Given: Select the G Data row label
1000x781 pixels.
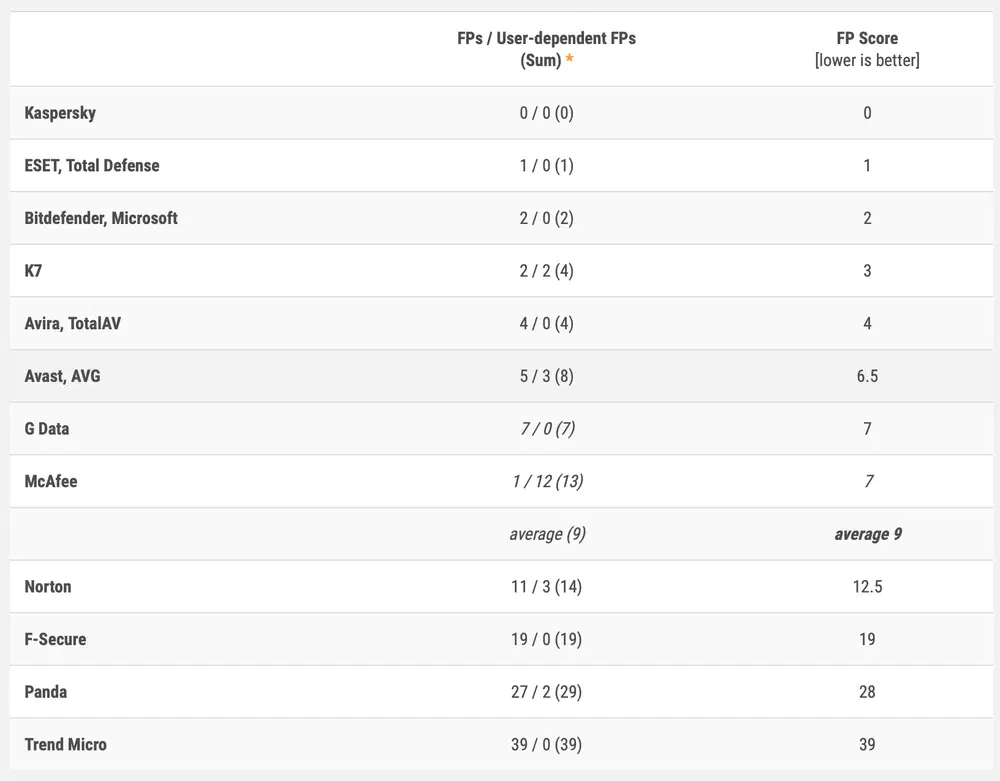Looking at the screenshot, I should pyautogui.click(x=47, y=429).
